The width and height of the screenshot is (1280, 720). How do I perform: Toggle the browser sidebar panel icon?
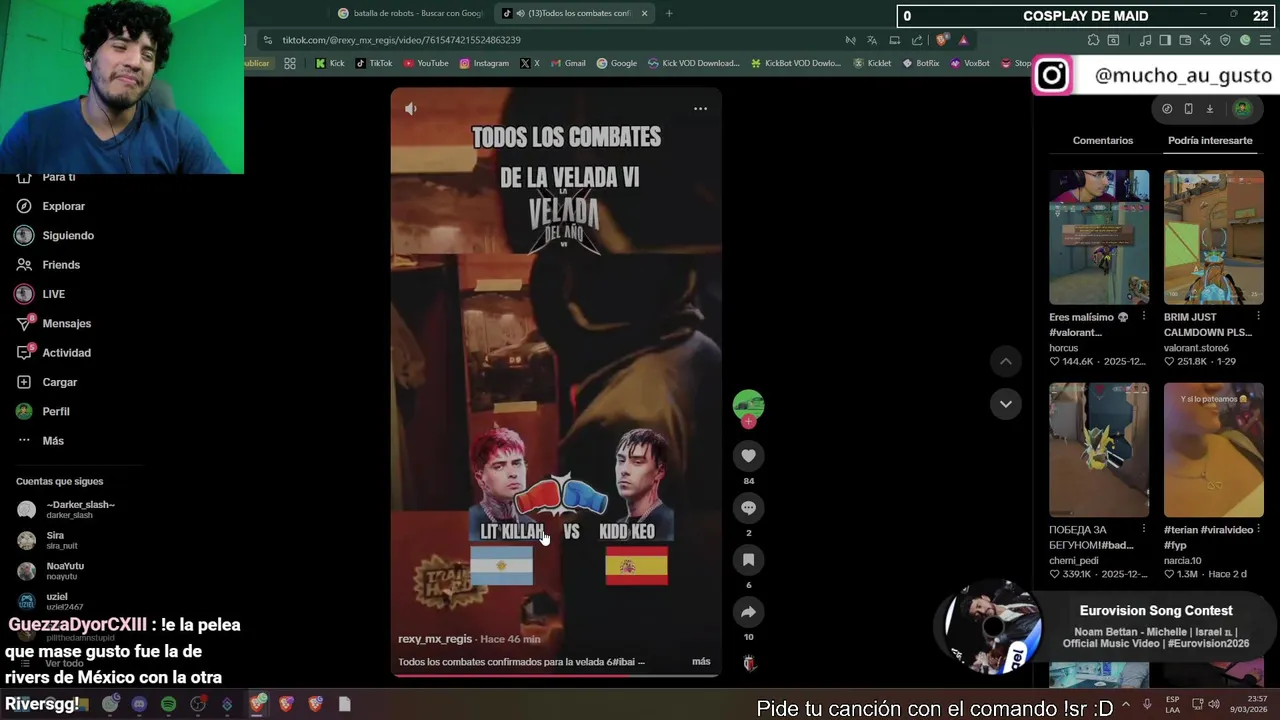1166,40
